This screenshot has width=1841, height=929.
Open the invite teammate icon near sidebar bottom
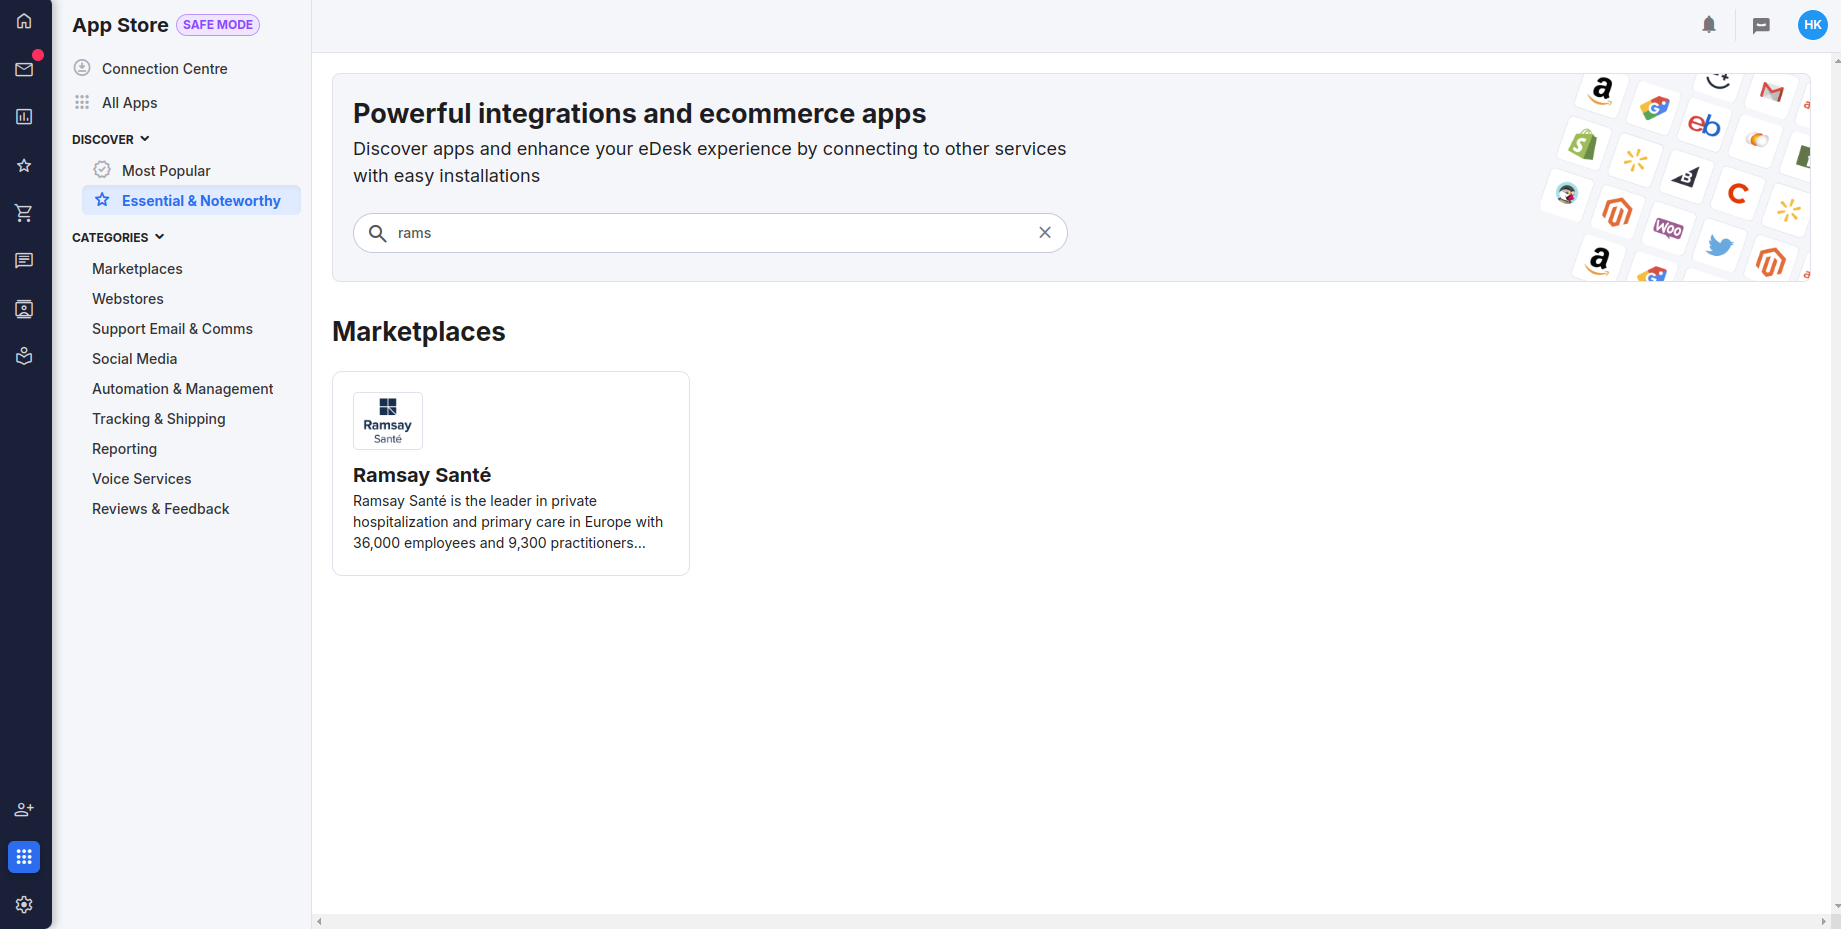pos(23,809)
